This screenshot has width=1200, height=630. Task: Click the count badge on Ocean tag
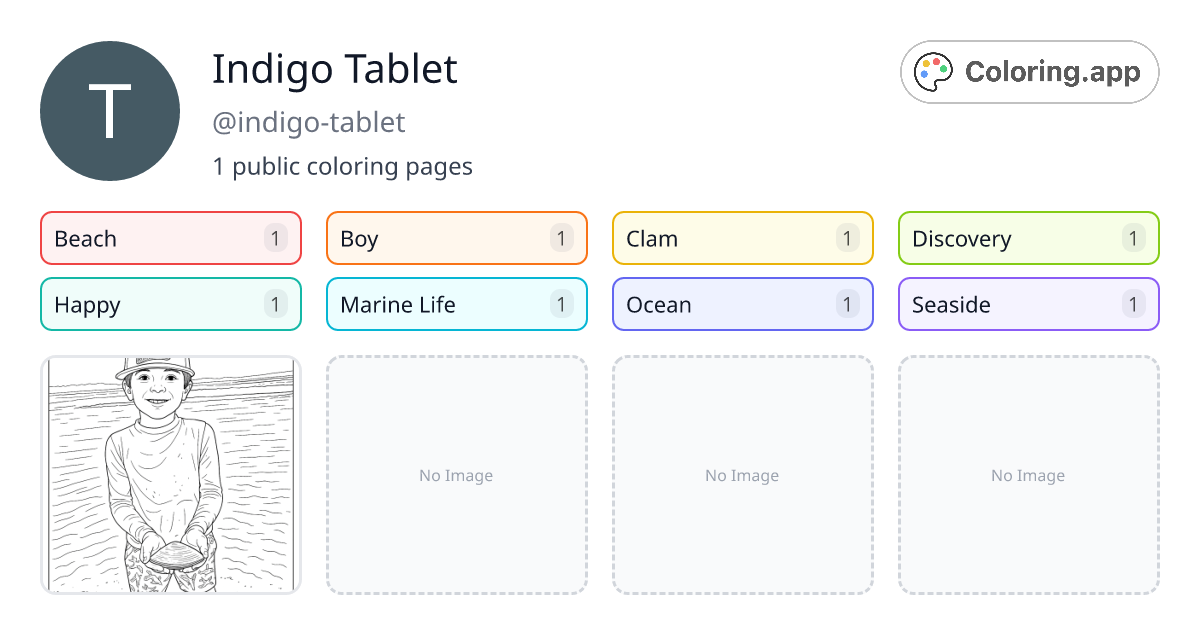point(847,304)
